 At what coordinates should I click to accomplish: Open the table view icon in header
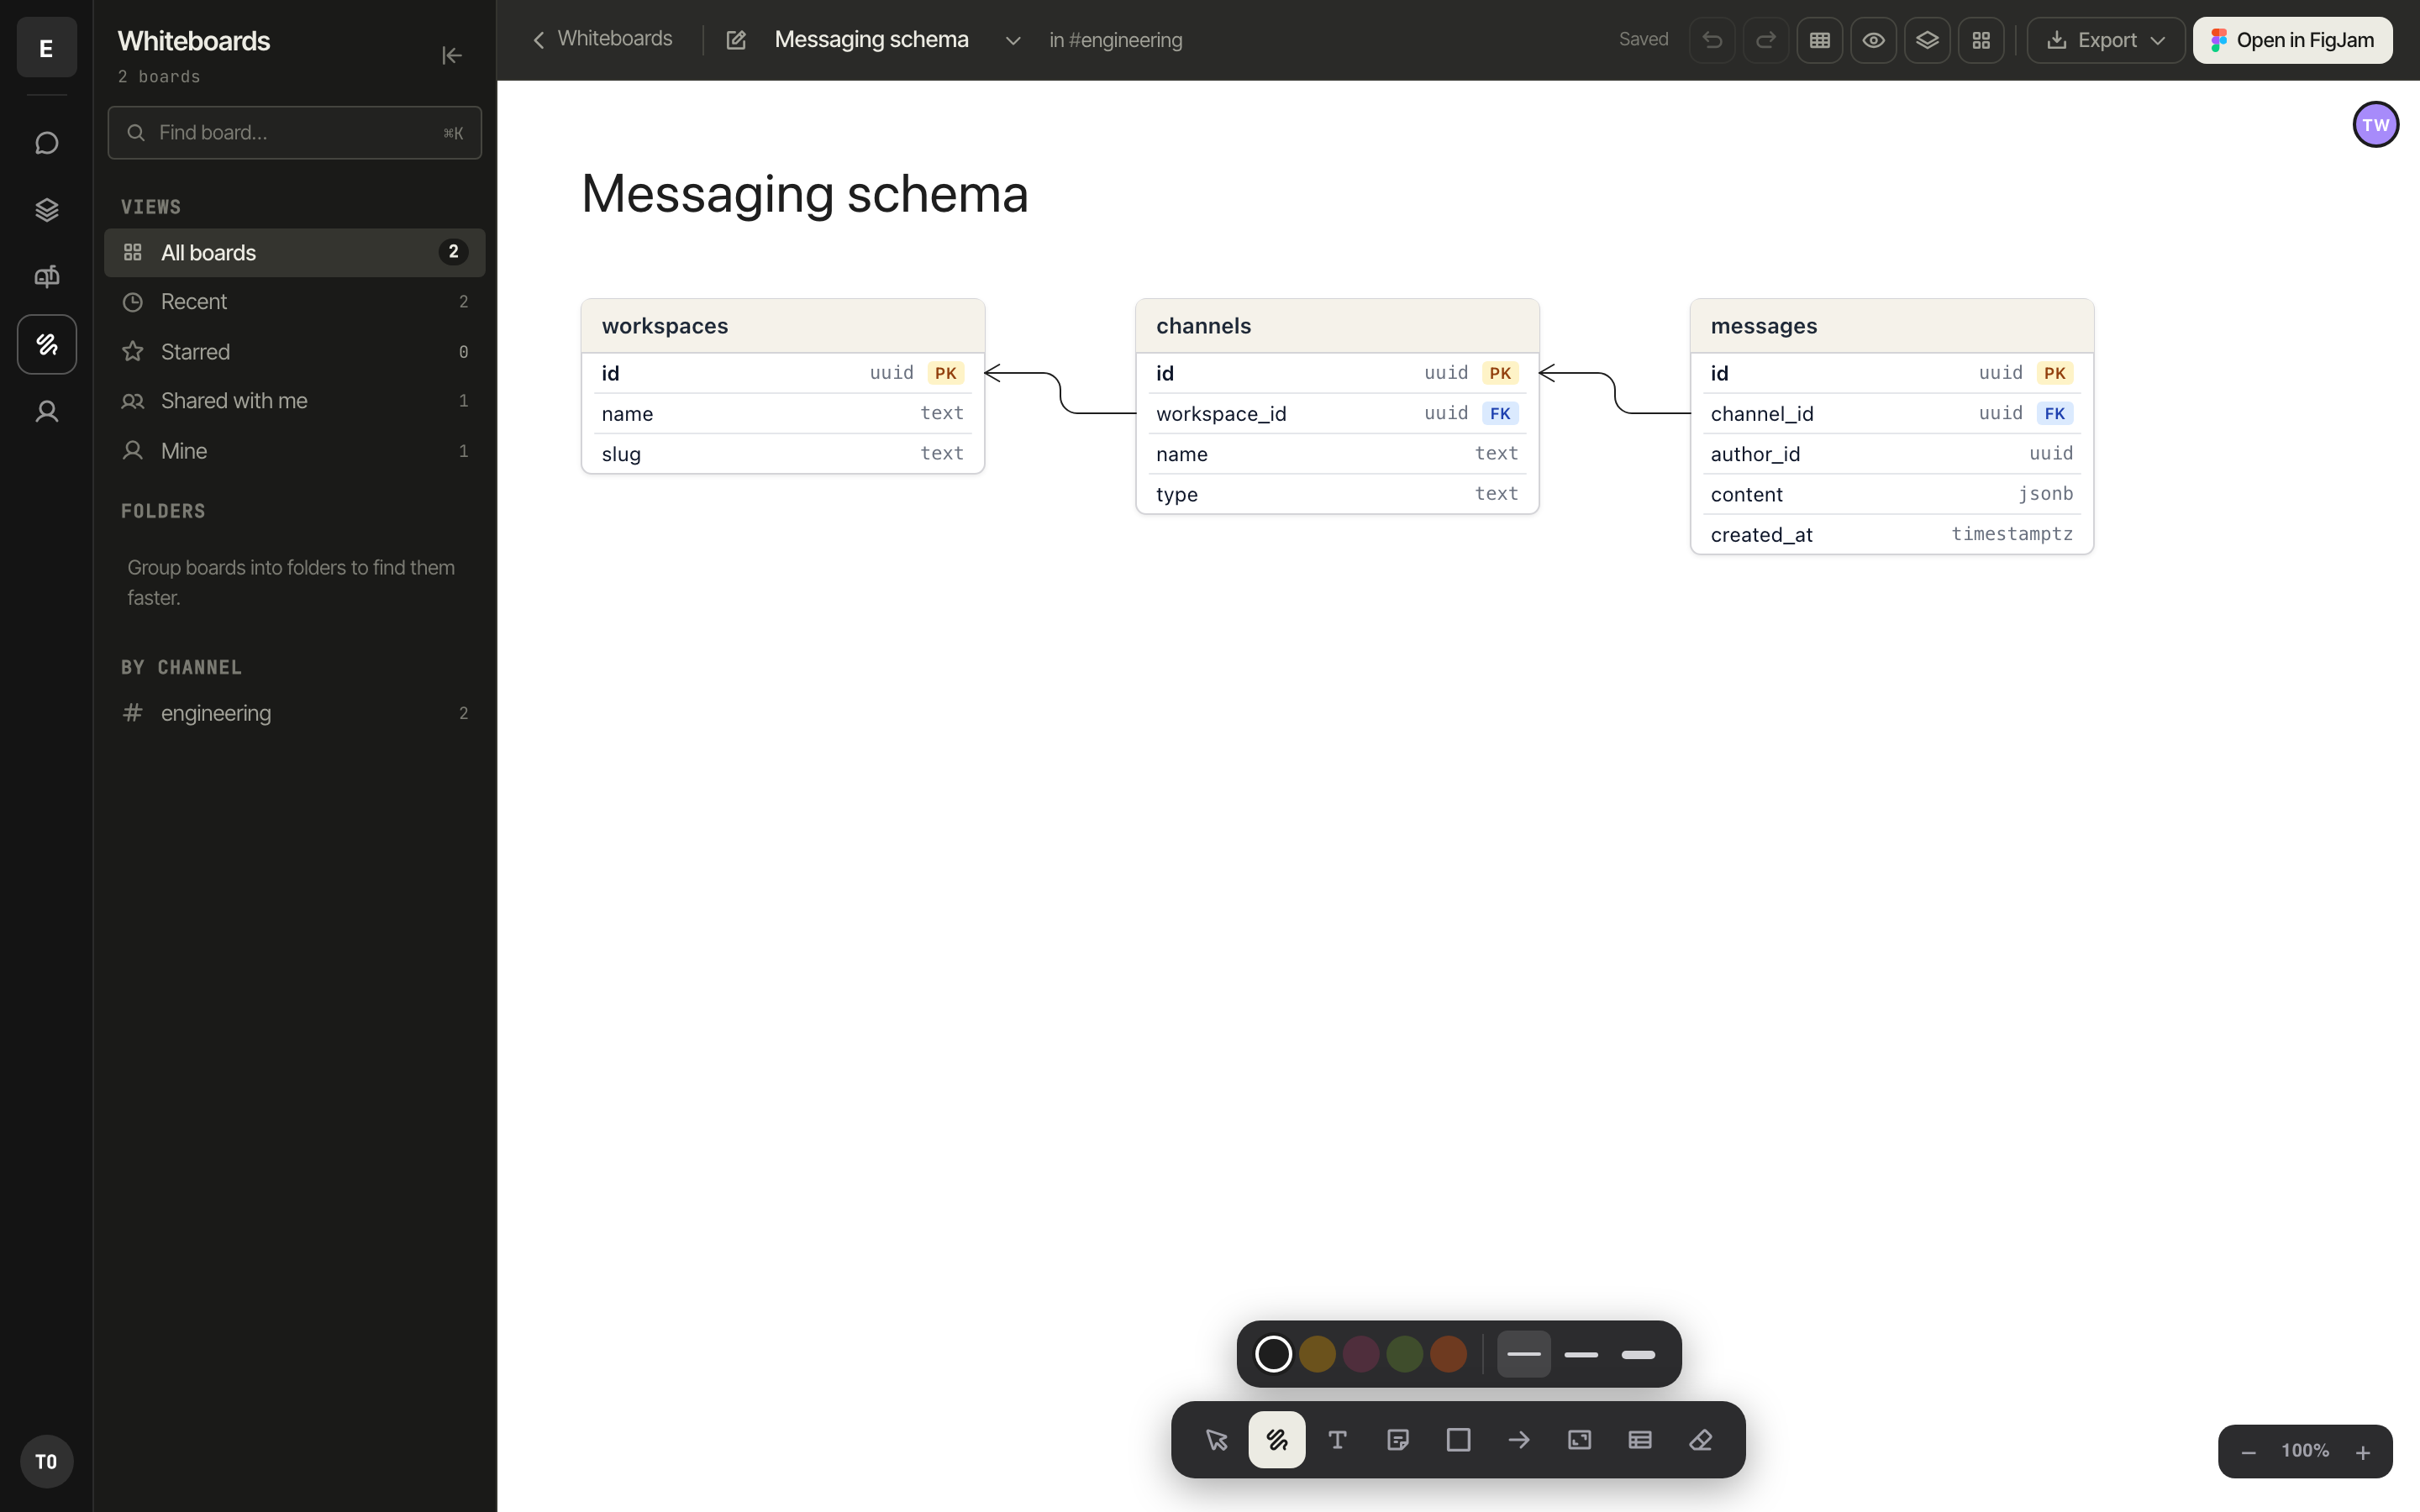pyautogui.click(x=1820, y=40)
